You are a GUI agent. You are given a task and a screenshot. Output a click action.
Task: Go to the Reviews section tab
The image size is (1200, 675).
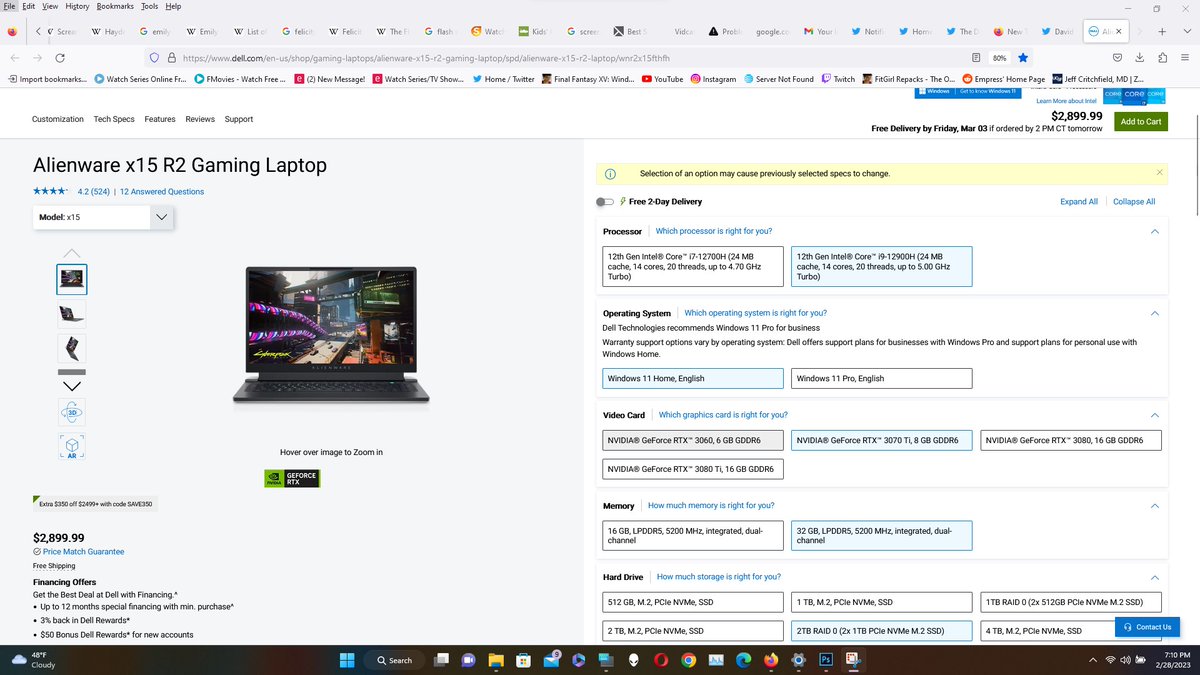200,119
